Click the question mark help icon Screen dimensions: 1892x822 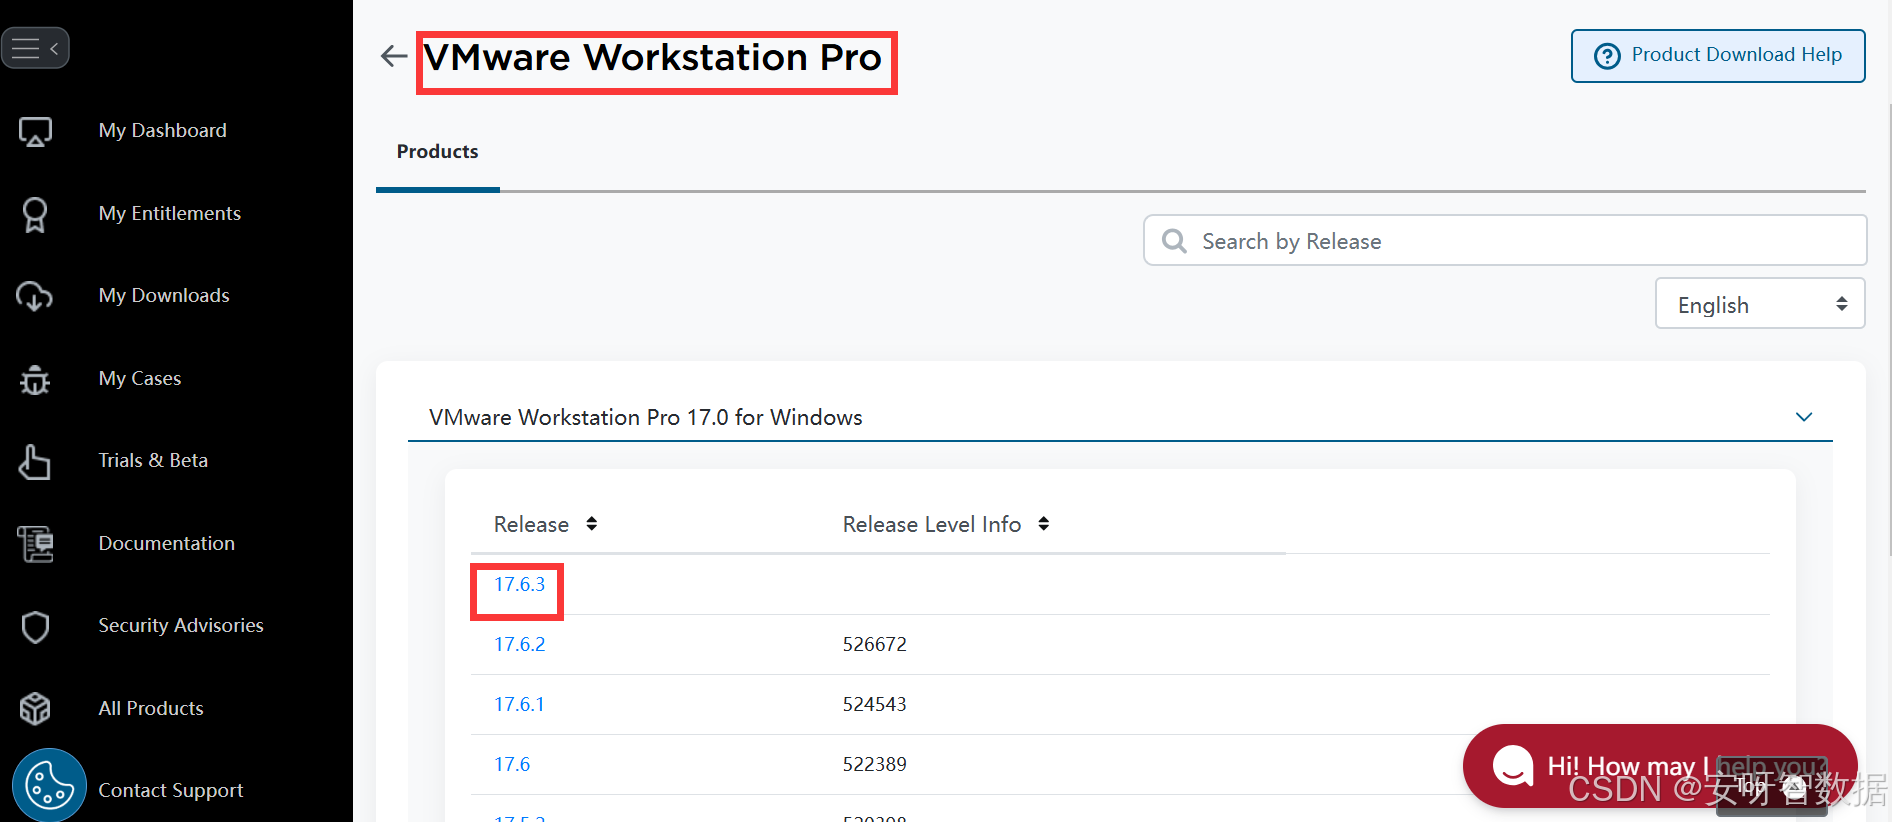[x=1607, y=56]
